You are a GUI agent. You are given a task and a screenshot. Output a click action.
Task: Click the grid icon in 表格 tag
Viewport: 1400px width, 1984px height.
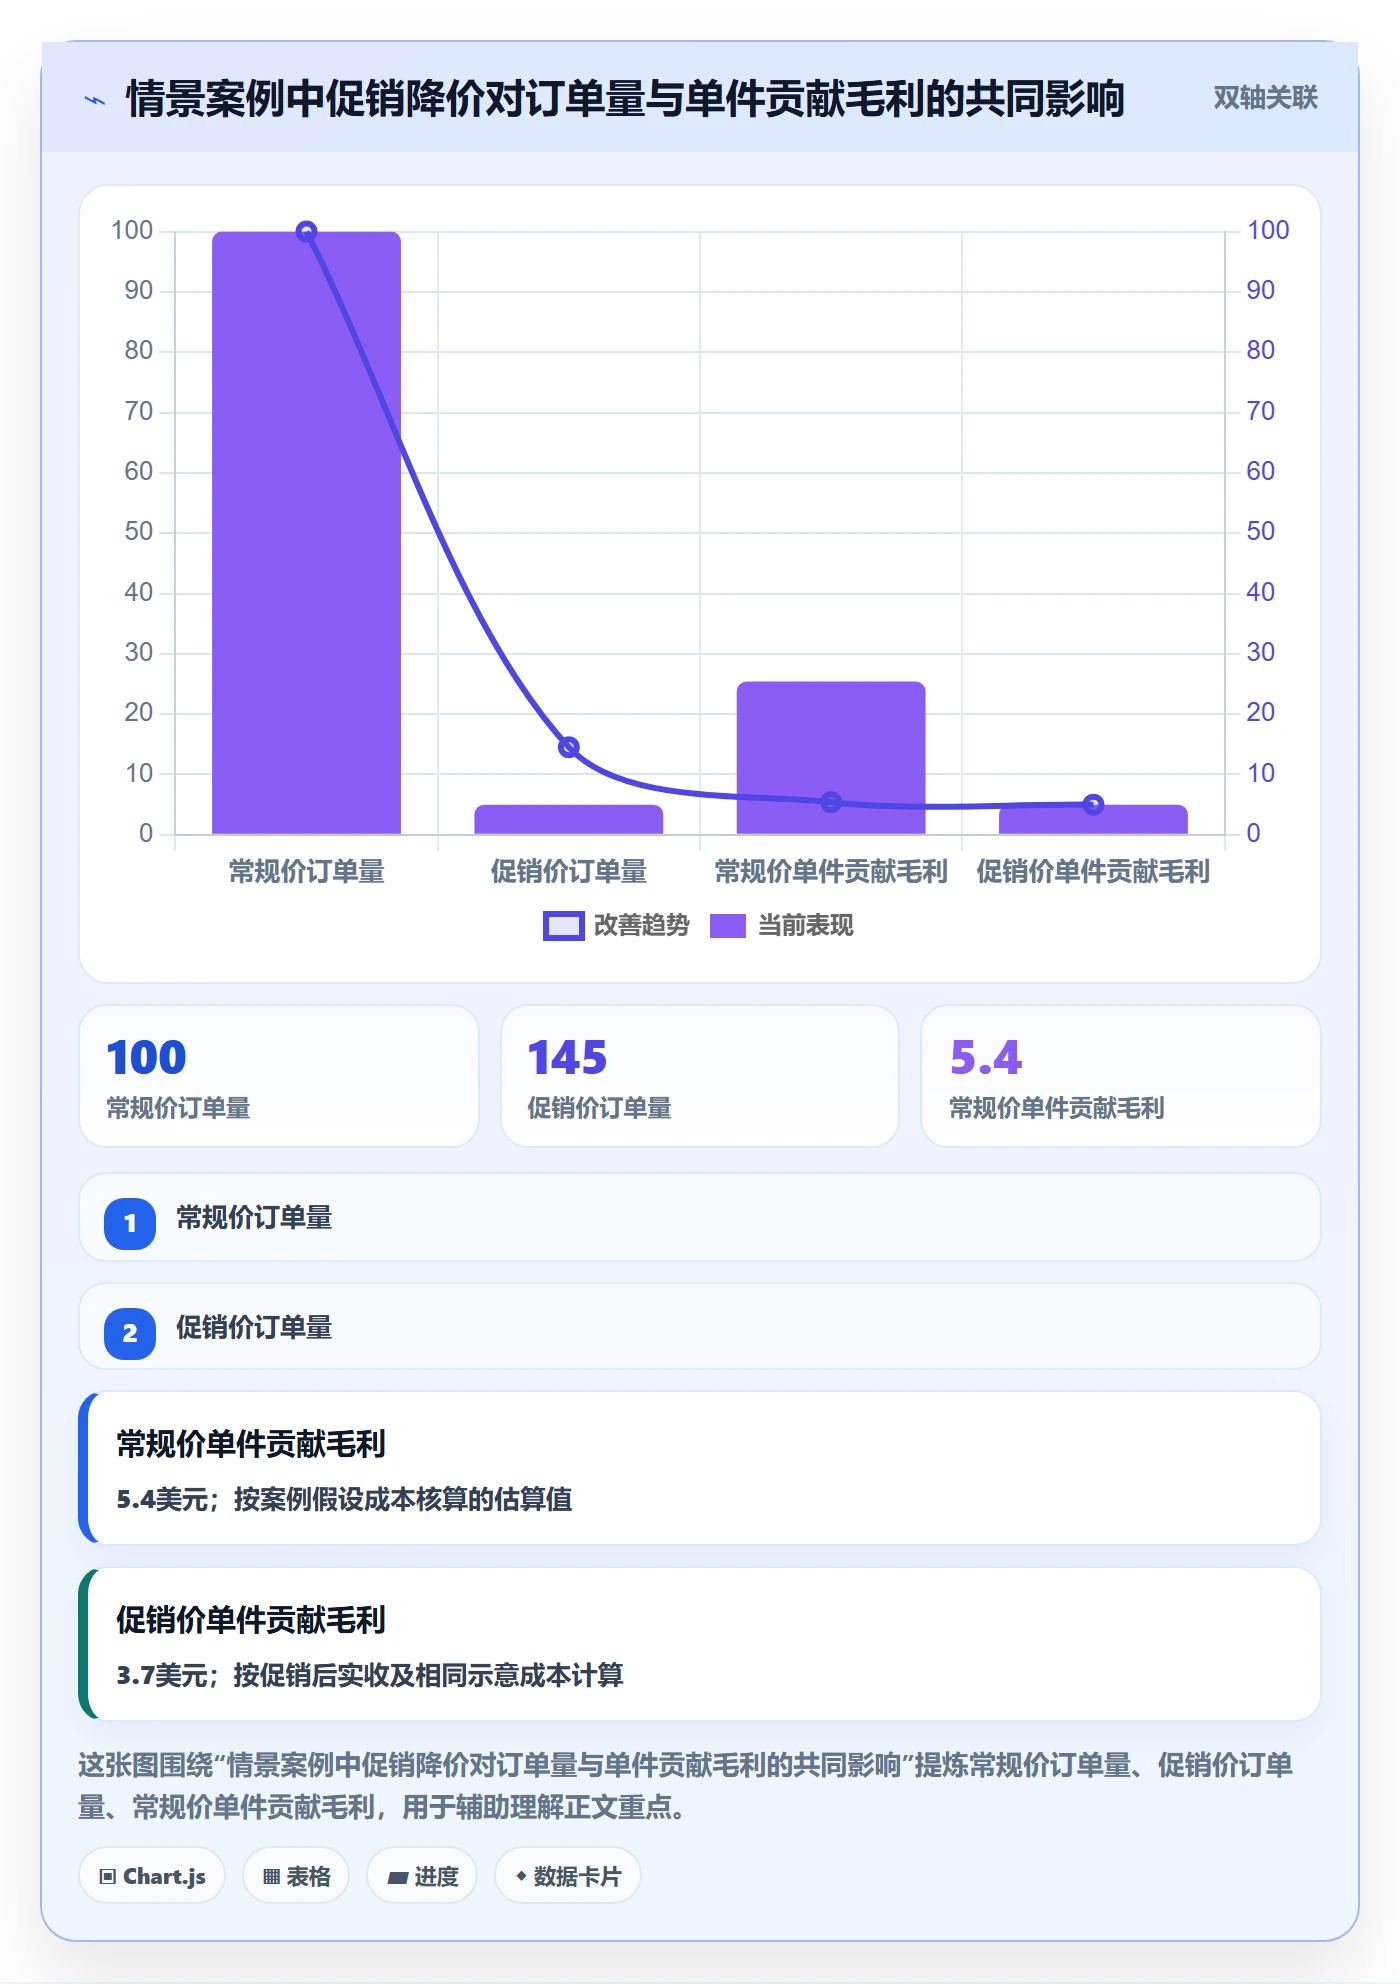click(271, 1877)
